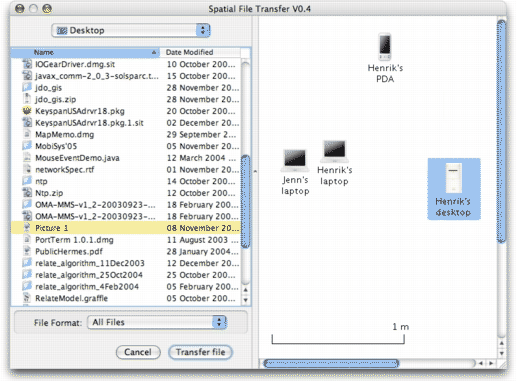The height and width of the screenshot is (381, 516).
Task: Click the window minimize button in title bar
Action: pos(33,8)
